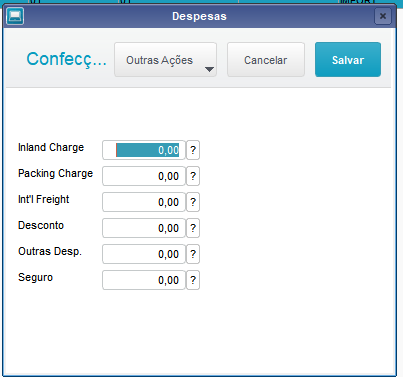The image size is (403, 377).
Task: Focus the Inland Charge value field
Action: click(x=144, y=150)
